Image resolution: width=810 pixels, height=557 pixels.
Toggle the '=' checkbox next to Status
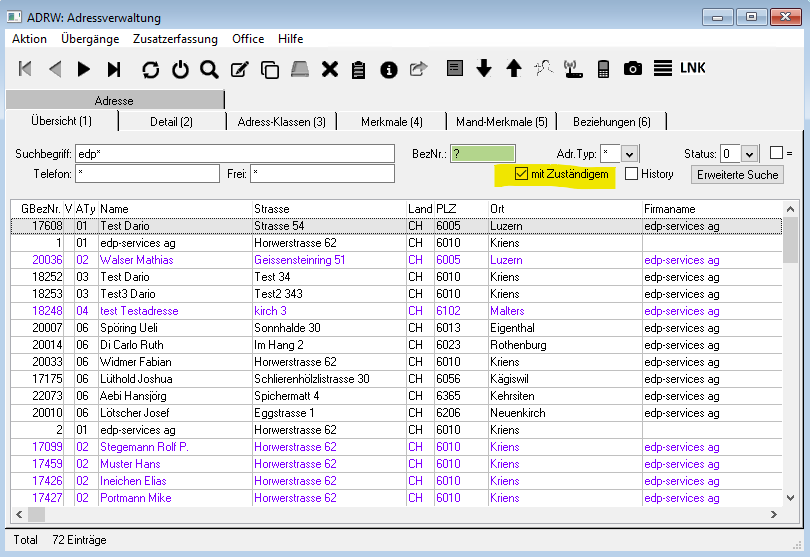coord(776,153)
